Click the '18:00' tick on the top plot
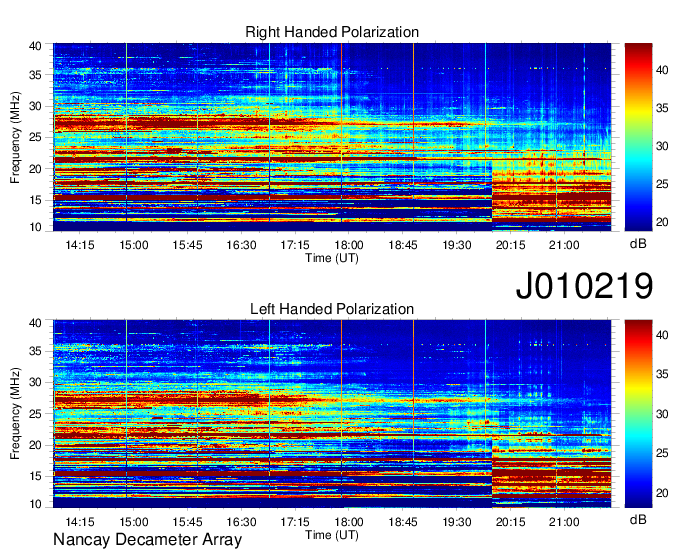This screenshot has width=680, height=552. pyautogui.click(x=349, y=245)
